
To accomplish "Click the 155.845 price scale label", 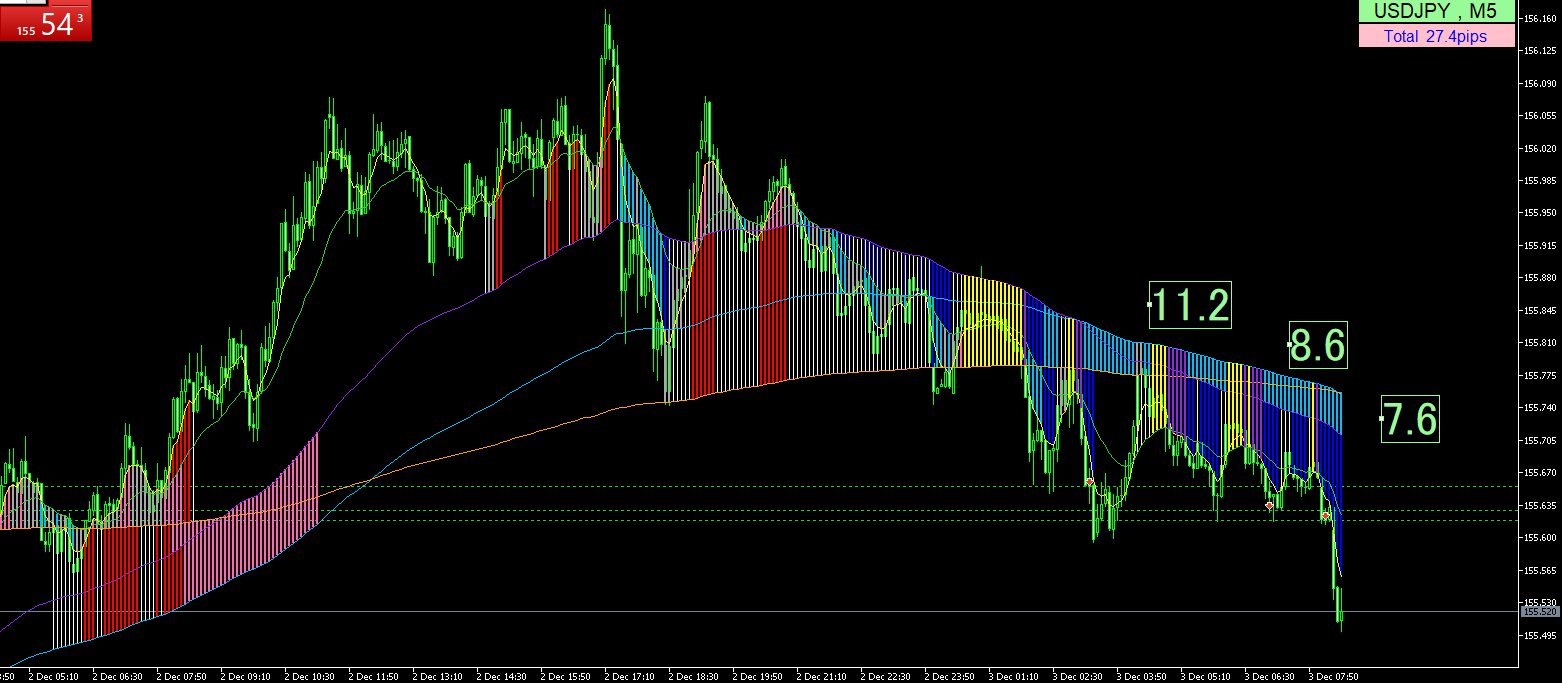I will tap(1541, 310).
